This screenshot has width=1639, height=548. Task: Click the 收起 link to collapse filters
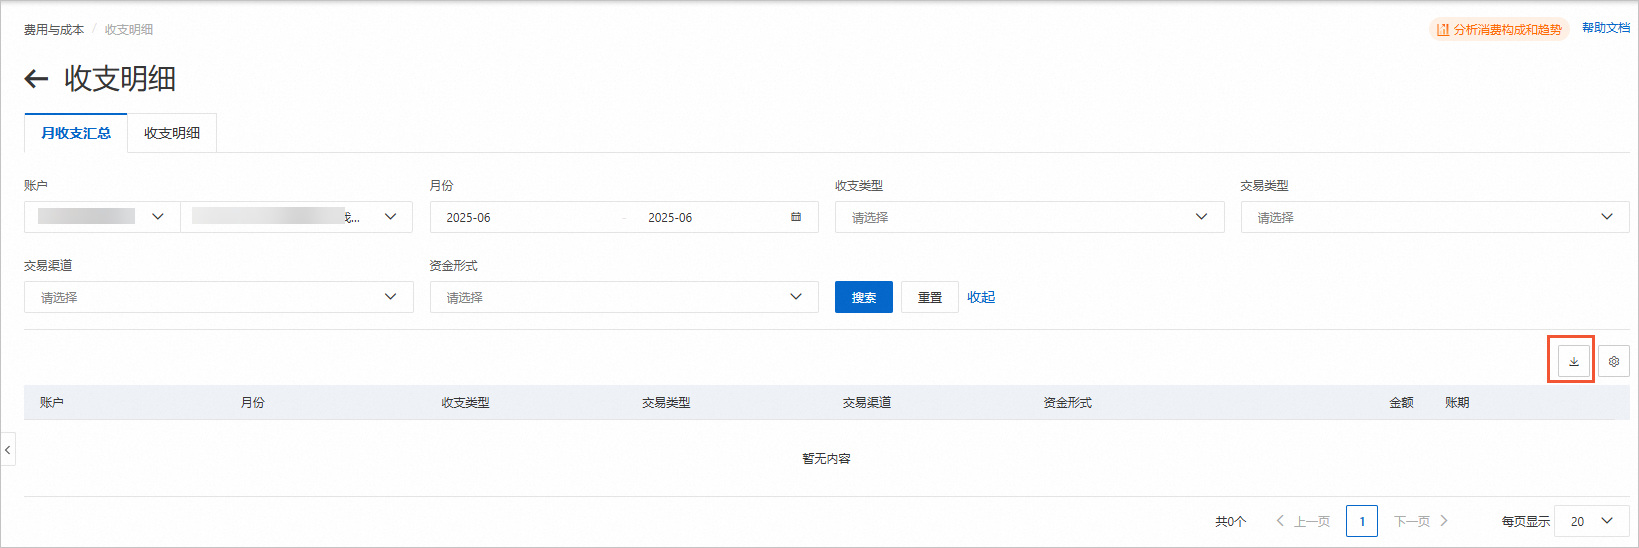[x=981, y=297]
